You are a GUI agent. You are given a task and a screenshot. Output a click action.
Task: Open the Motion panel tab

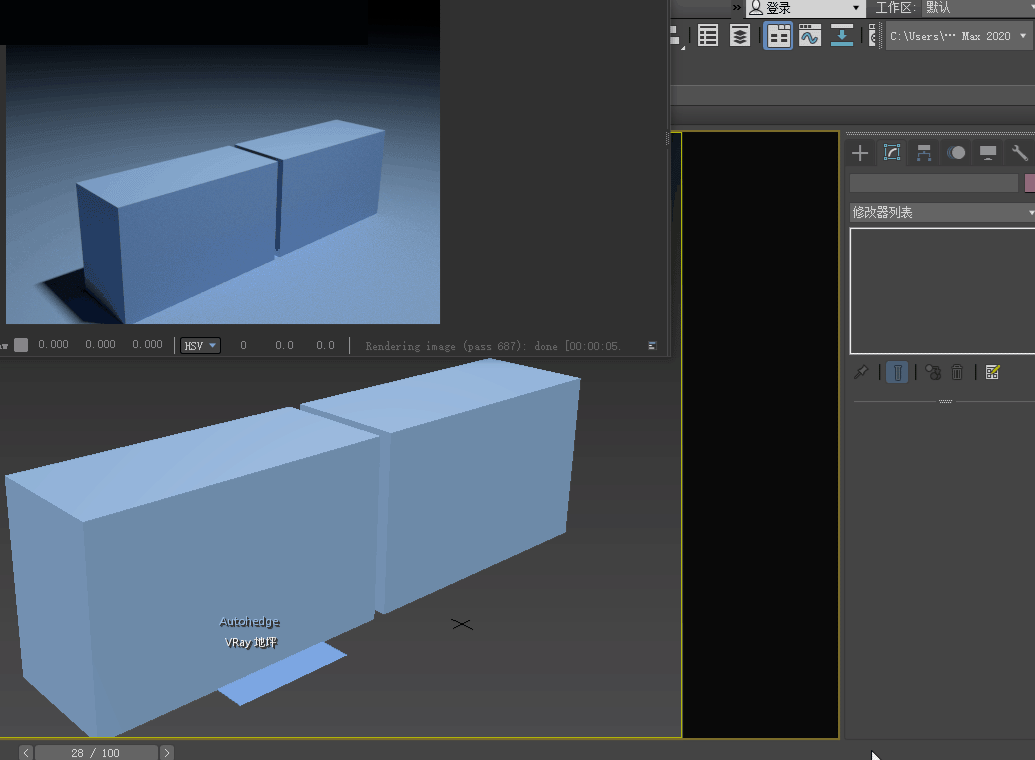(x=956, y=153)
